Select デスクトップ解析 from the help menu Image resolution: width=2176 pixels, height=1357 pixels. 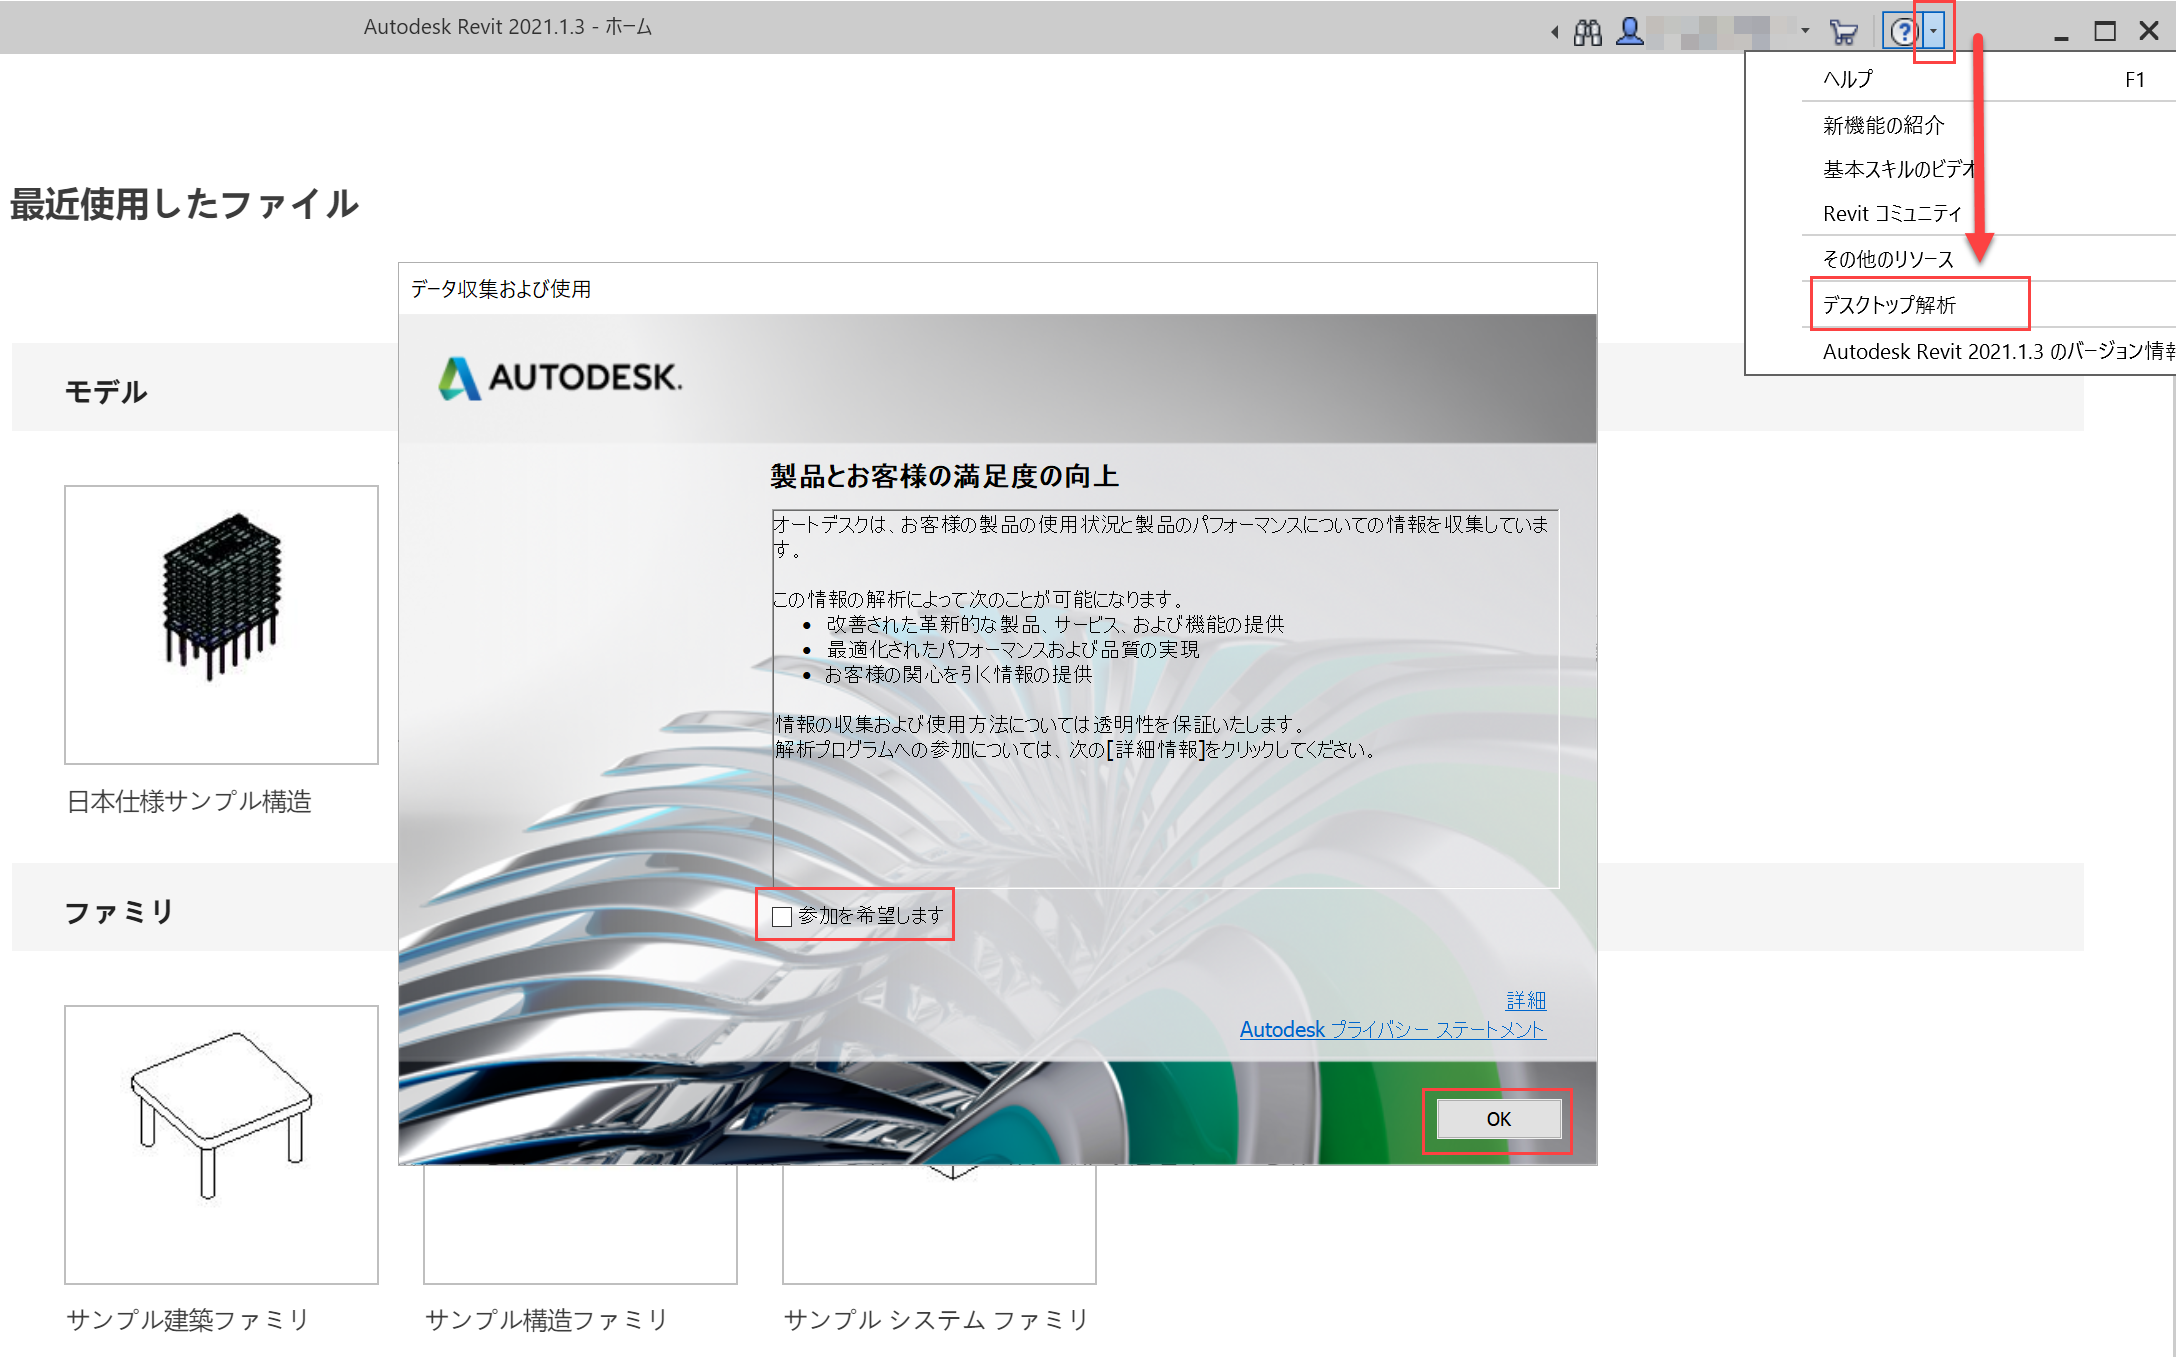coord(1889,305)
